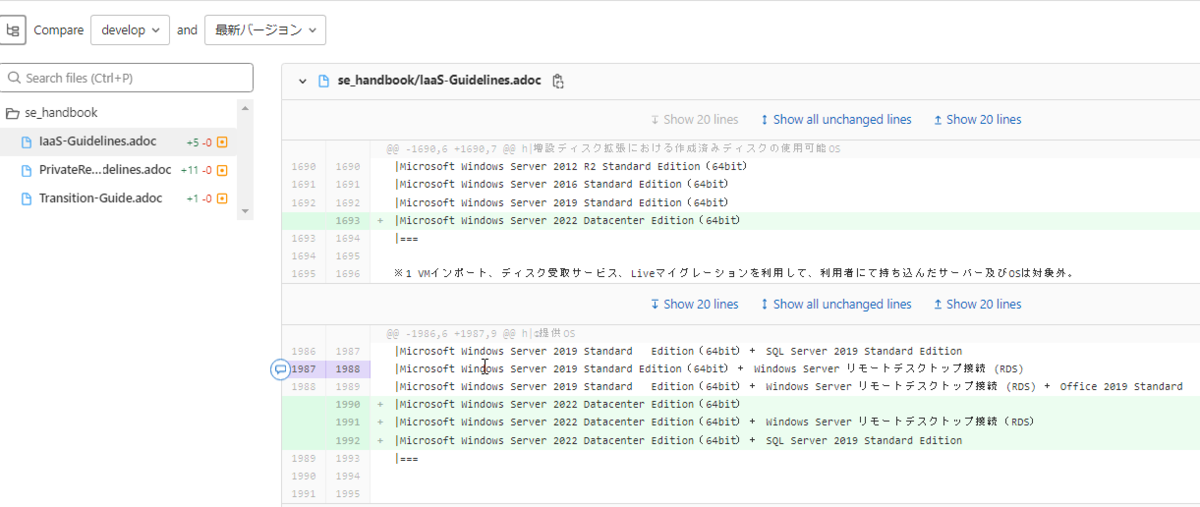The height and width of the screenshot is (507, 1200).
Task: Click the se_handbook folder icon
Action: (13, 113)
